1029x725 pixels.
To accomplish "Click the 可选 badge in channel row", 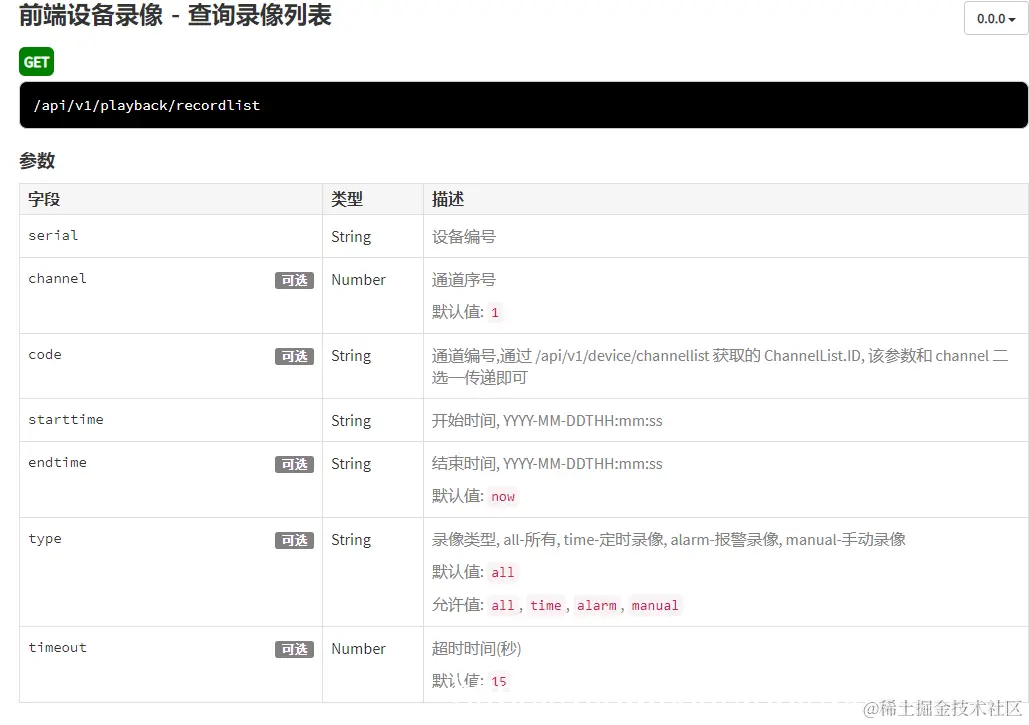I will coord(294,280).
